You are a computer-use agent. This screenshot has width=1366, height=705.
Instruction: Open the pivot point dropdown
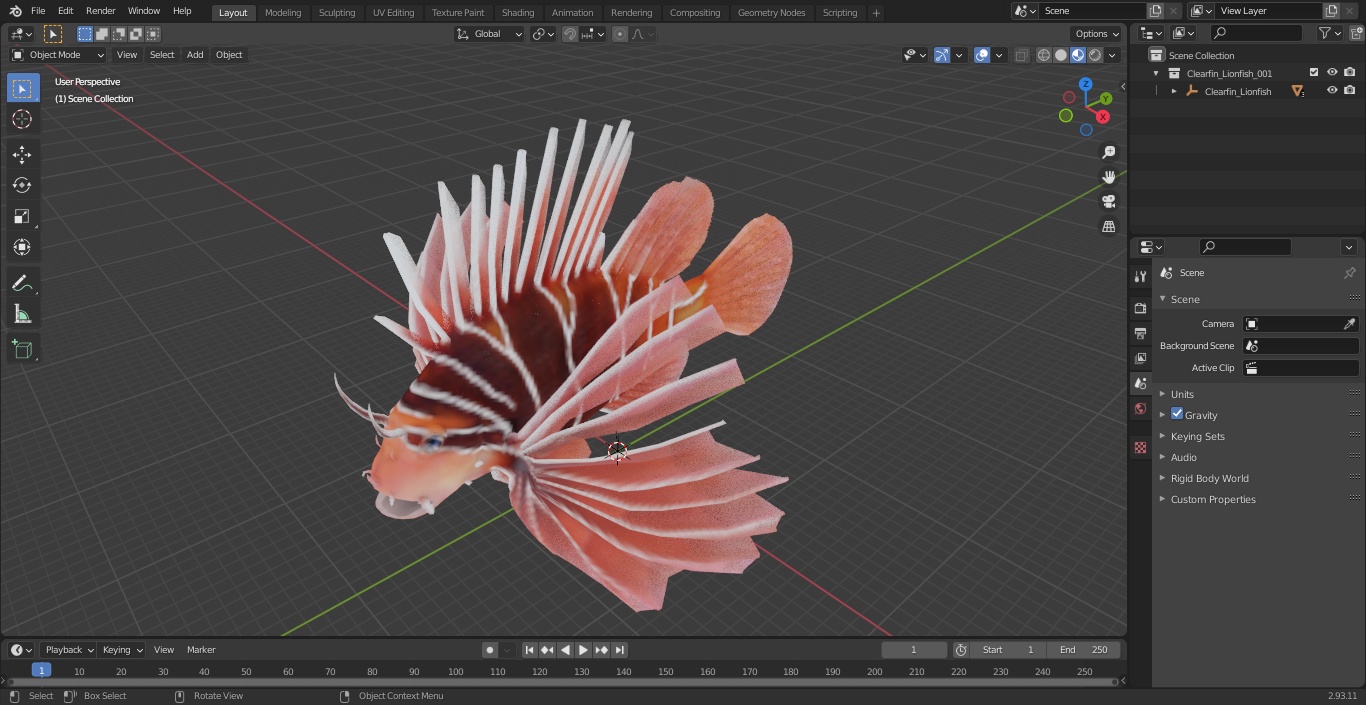coord(543,34)
